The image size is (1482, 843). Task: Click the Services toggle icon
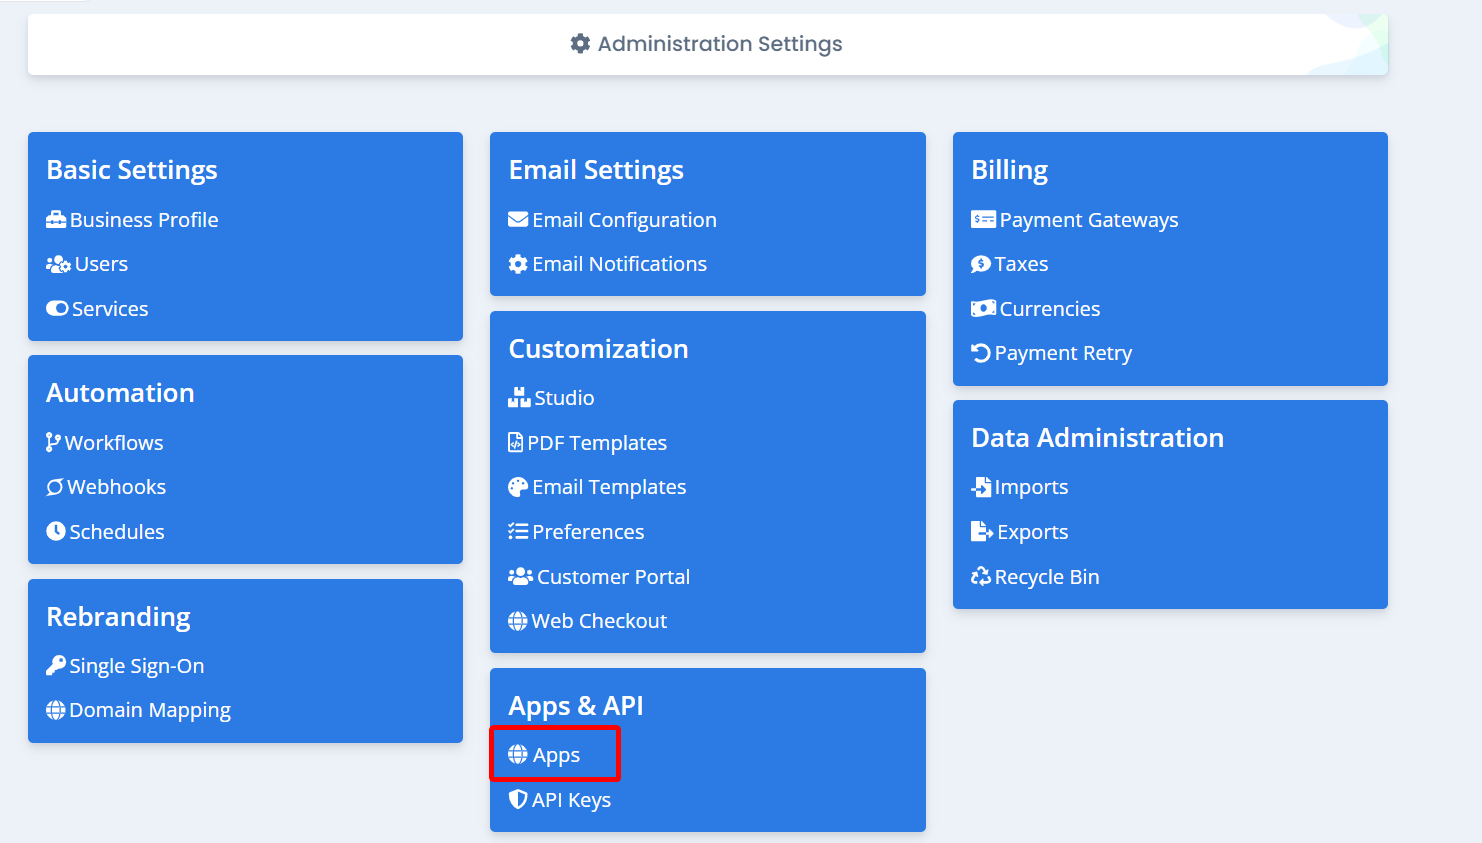pos(57,309)
